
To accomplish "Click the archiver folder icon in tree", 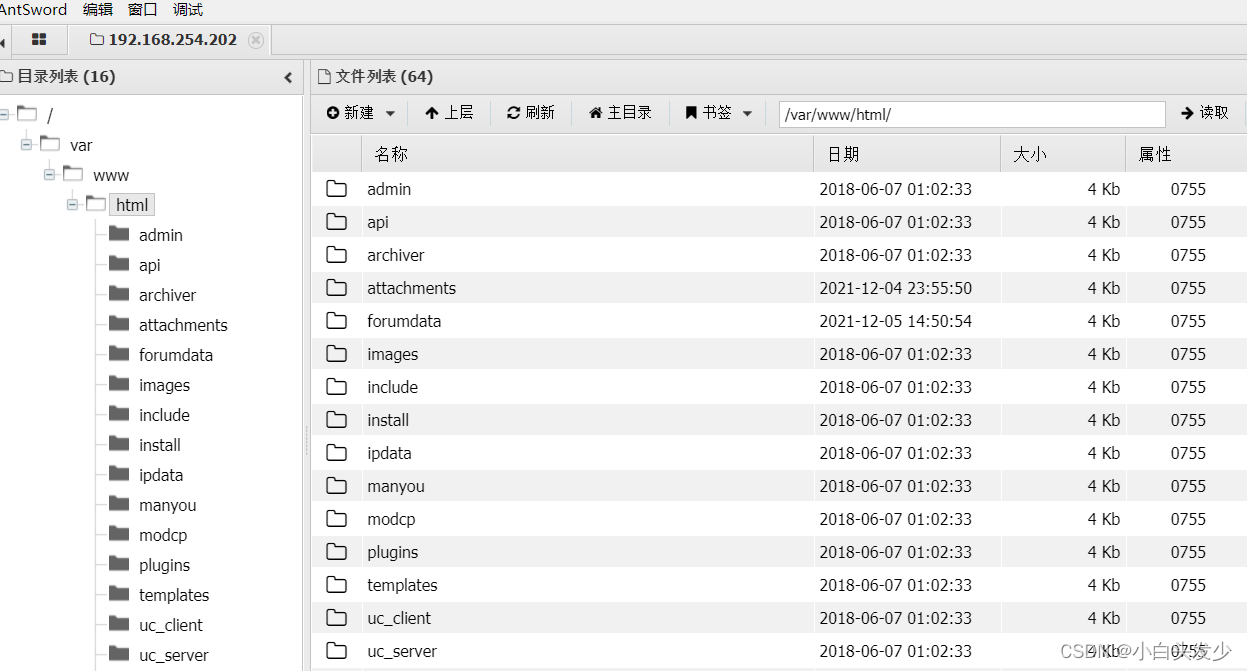I will (119, 294).
